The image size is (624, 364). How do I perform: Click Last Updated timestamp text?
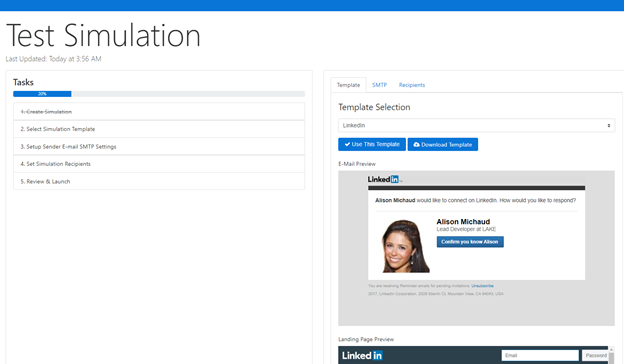point(53,59)
